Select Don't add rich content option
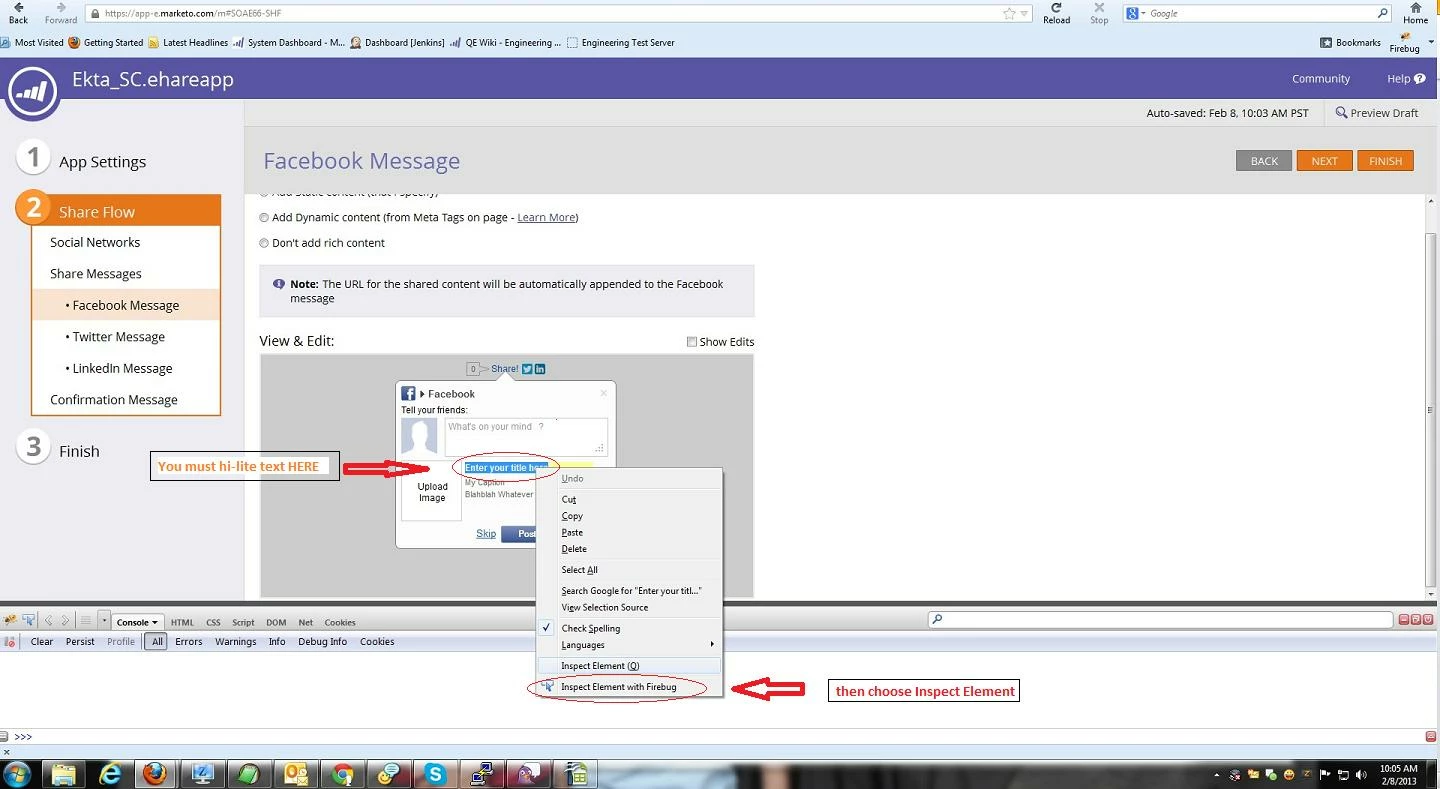1440x789 pixels. 264,243
